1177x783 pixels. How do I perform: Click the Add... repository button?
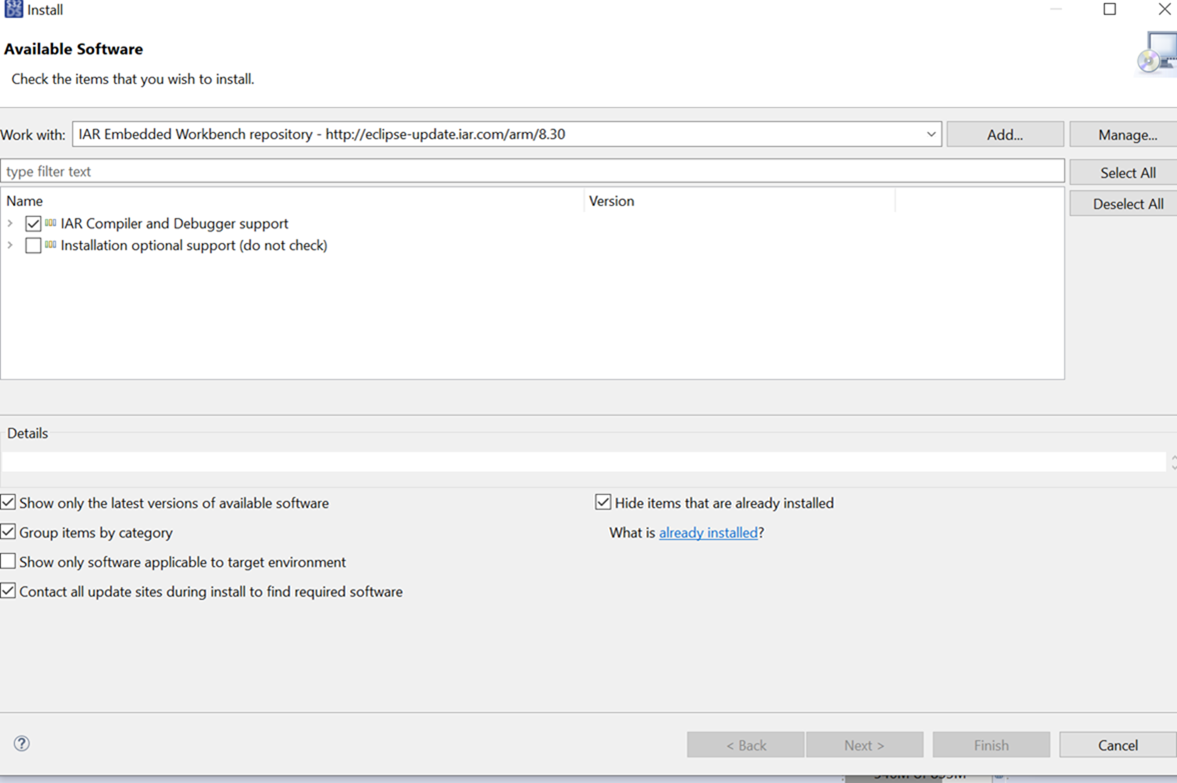click(x=1005, y=135)
